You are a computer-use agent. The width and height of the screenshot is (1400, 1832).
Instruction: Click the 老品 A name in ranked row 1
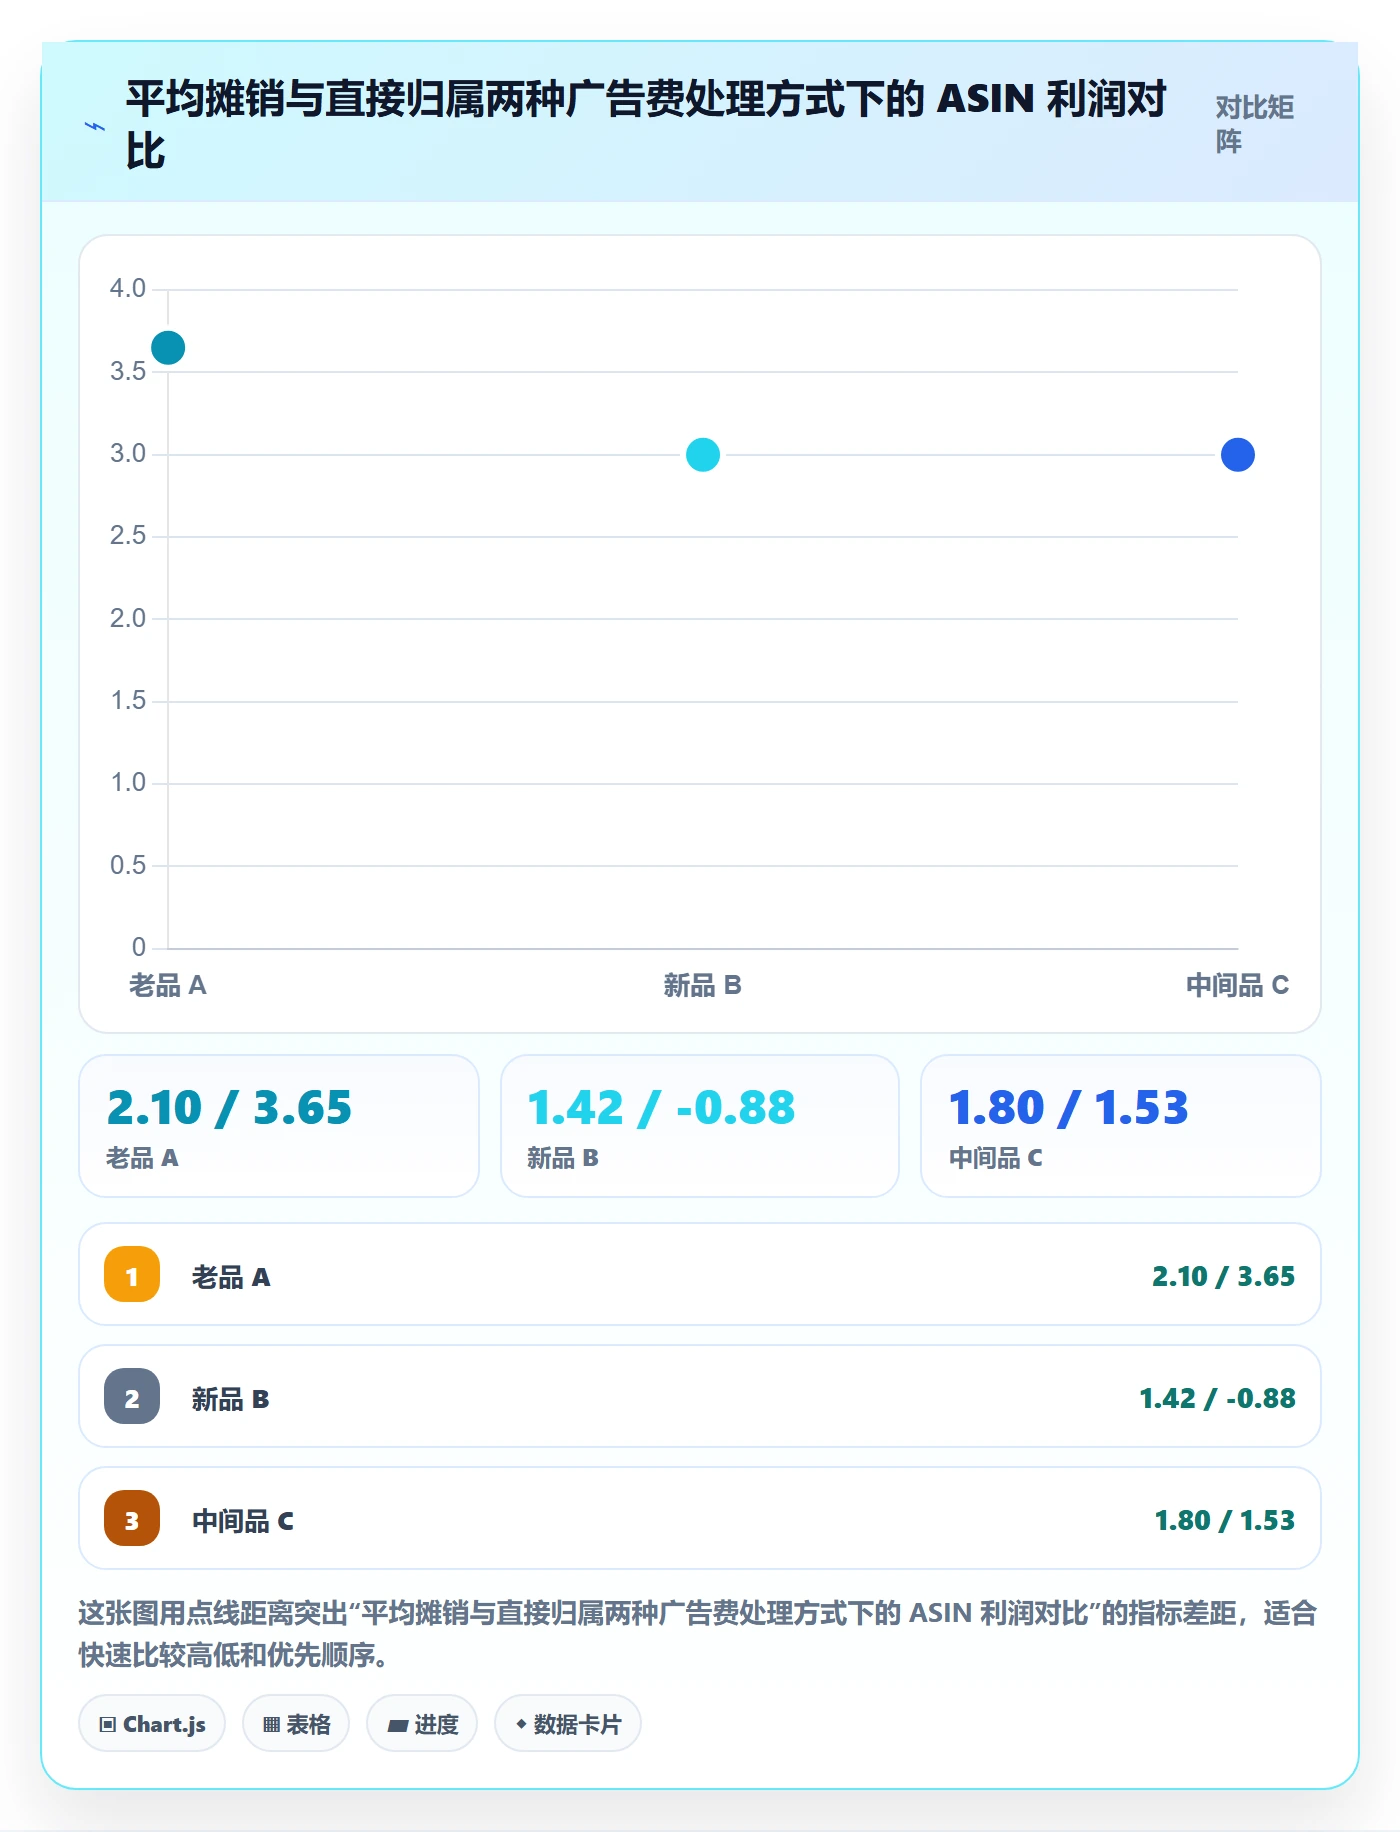(231, 1277)
